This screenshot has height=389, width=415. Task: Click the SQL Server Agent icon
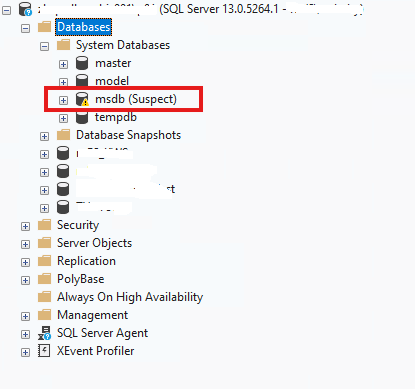coord(44,333)
